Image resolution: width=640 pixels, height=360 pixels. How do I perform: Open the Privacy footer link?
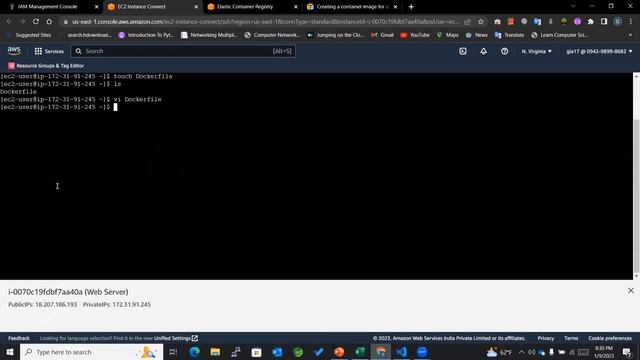pos(546,338)
